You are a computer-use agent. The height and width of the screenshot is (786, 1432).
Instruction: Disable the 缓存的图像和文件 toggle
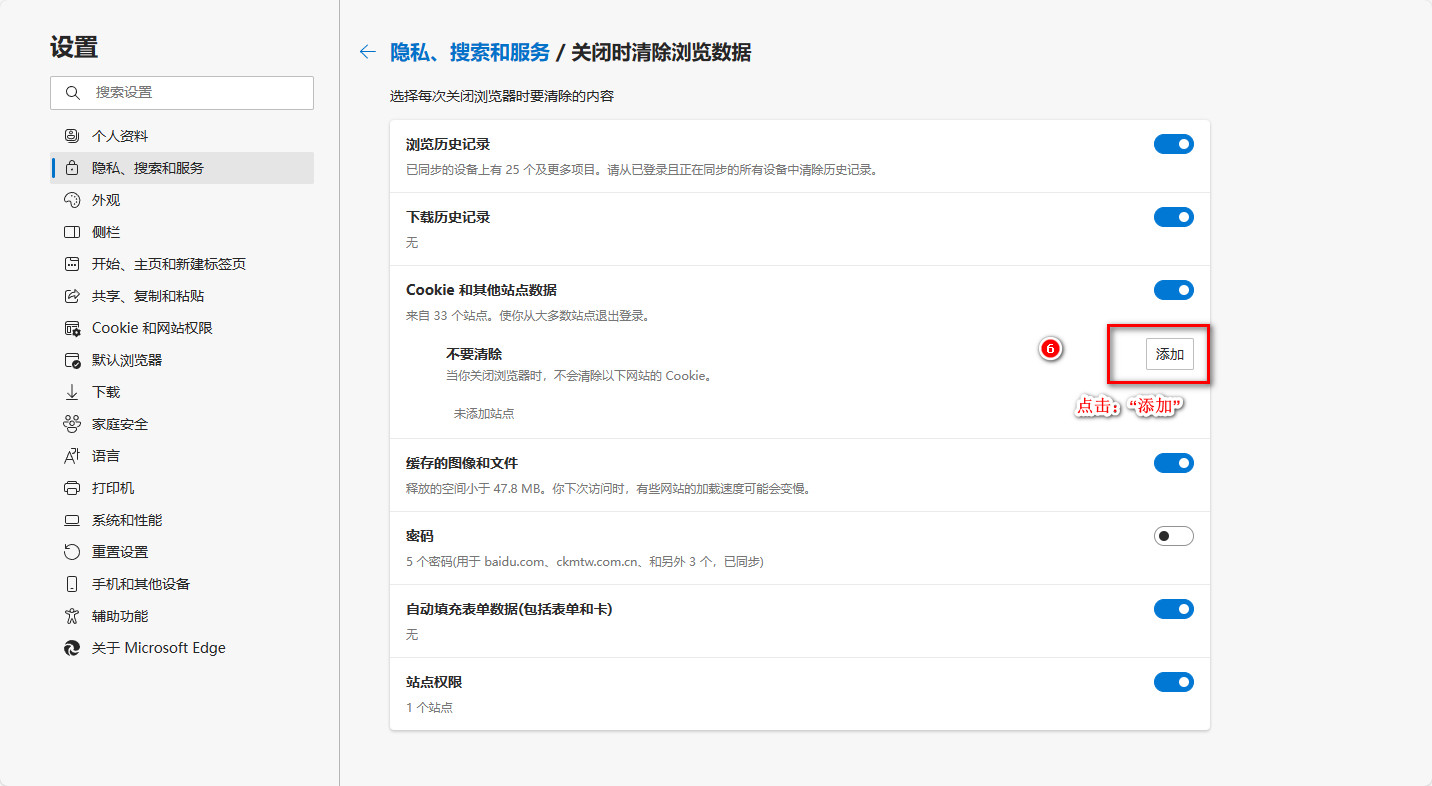pos(1173,463)
